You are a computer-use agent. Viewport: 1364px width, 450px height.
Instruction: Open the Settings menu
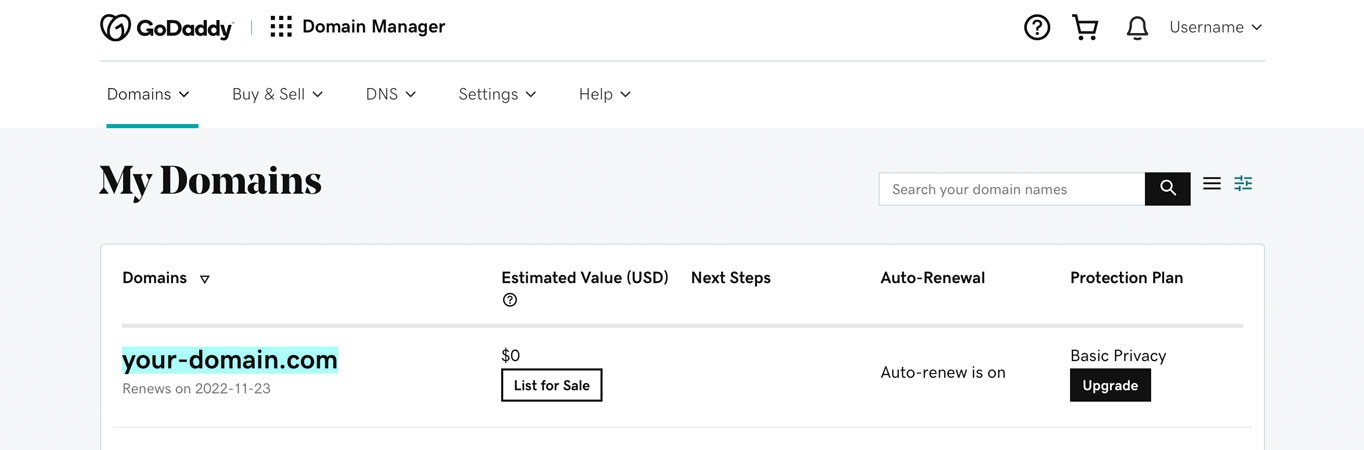coord(497,94)
